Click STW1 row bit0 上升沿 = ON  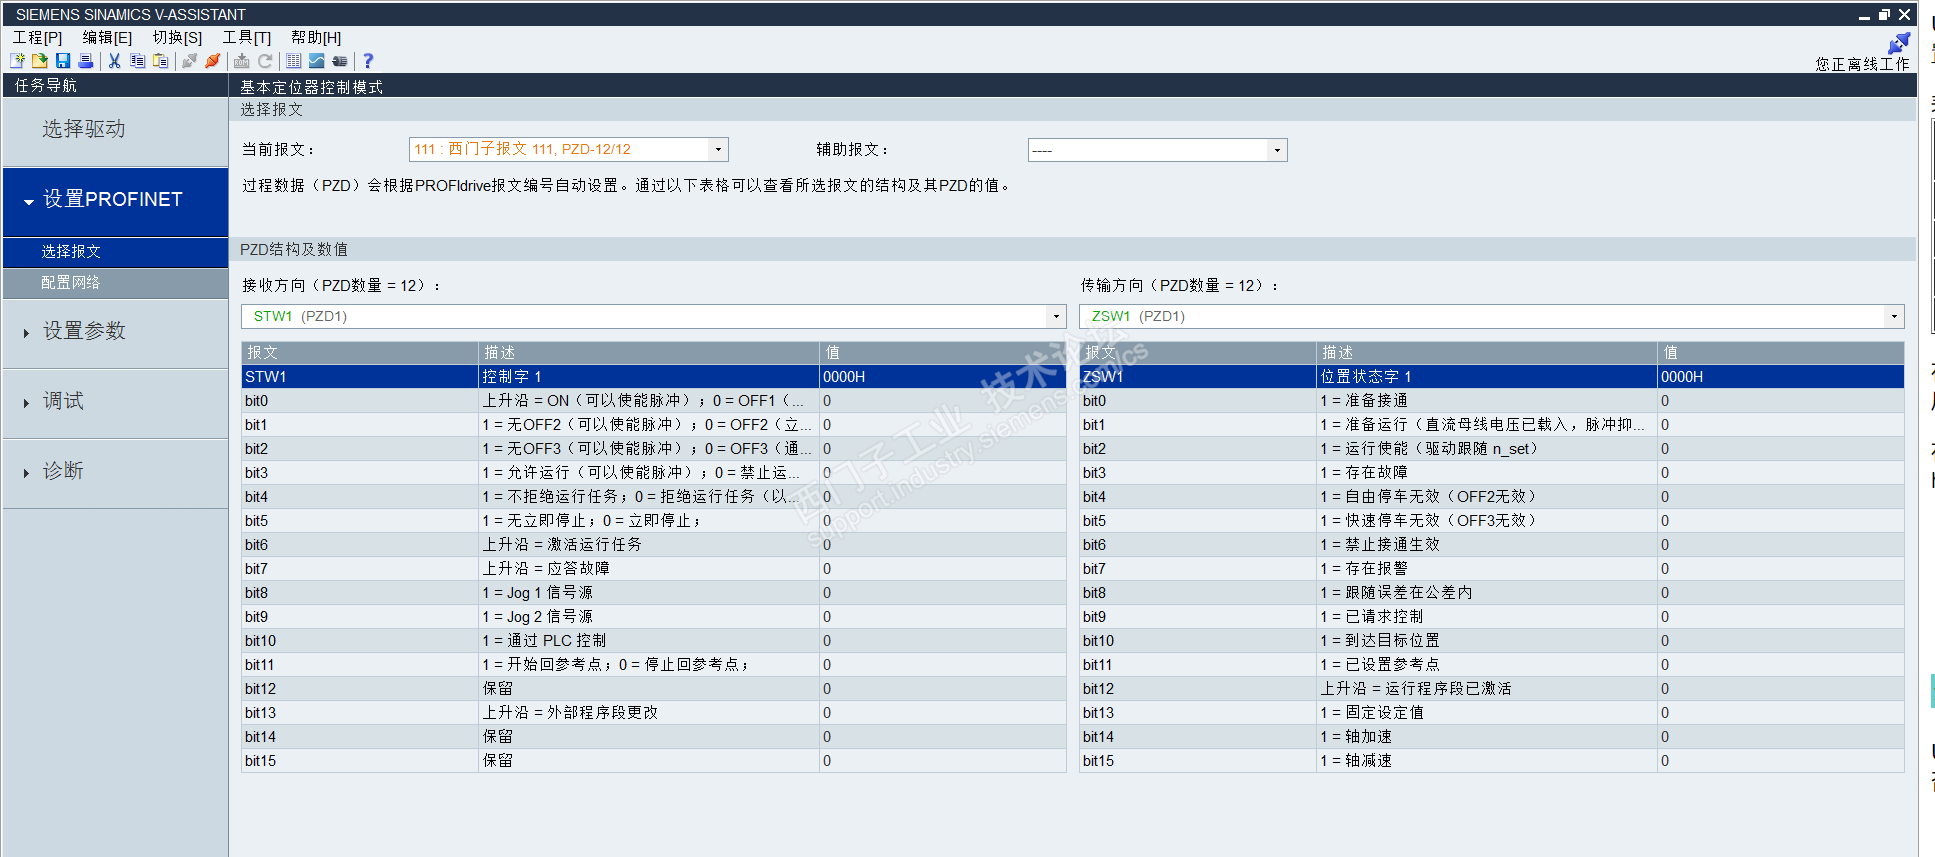[653, 401]
